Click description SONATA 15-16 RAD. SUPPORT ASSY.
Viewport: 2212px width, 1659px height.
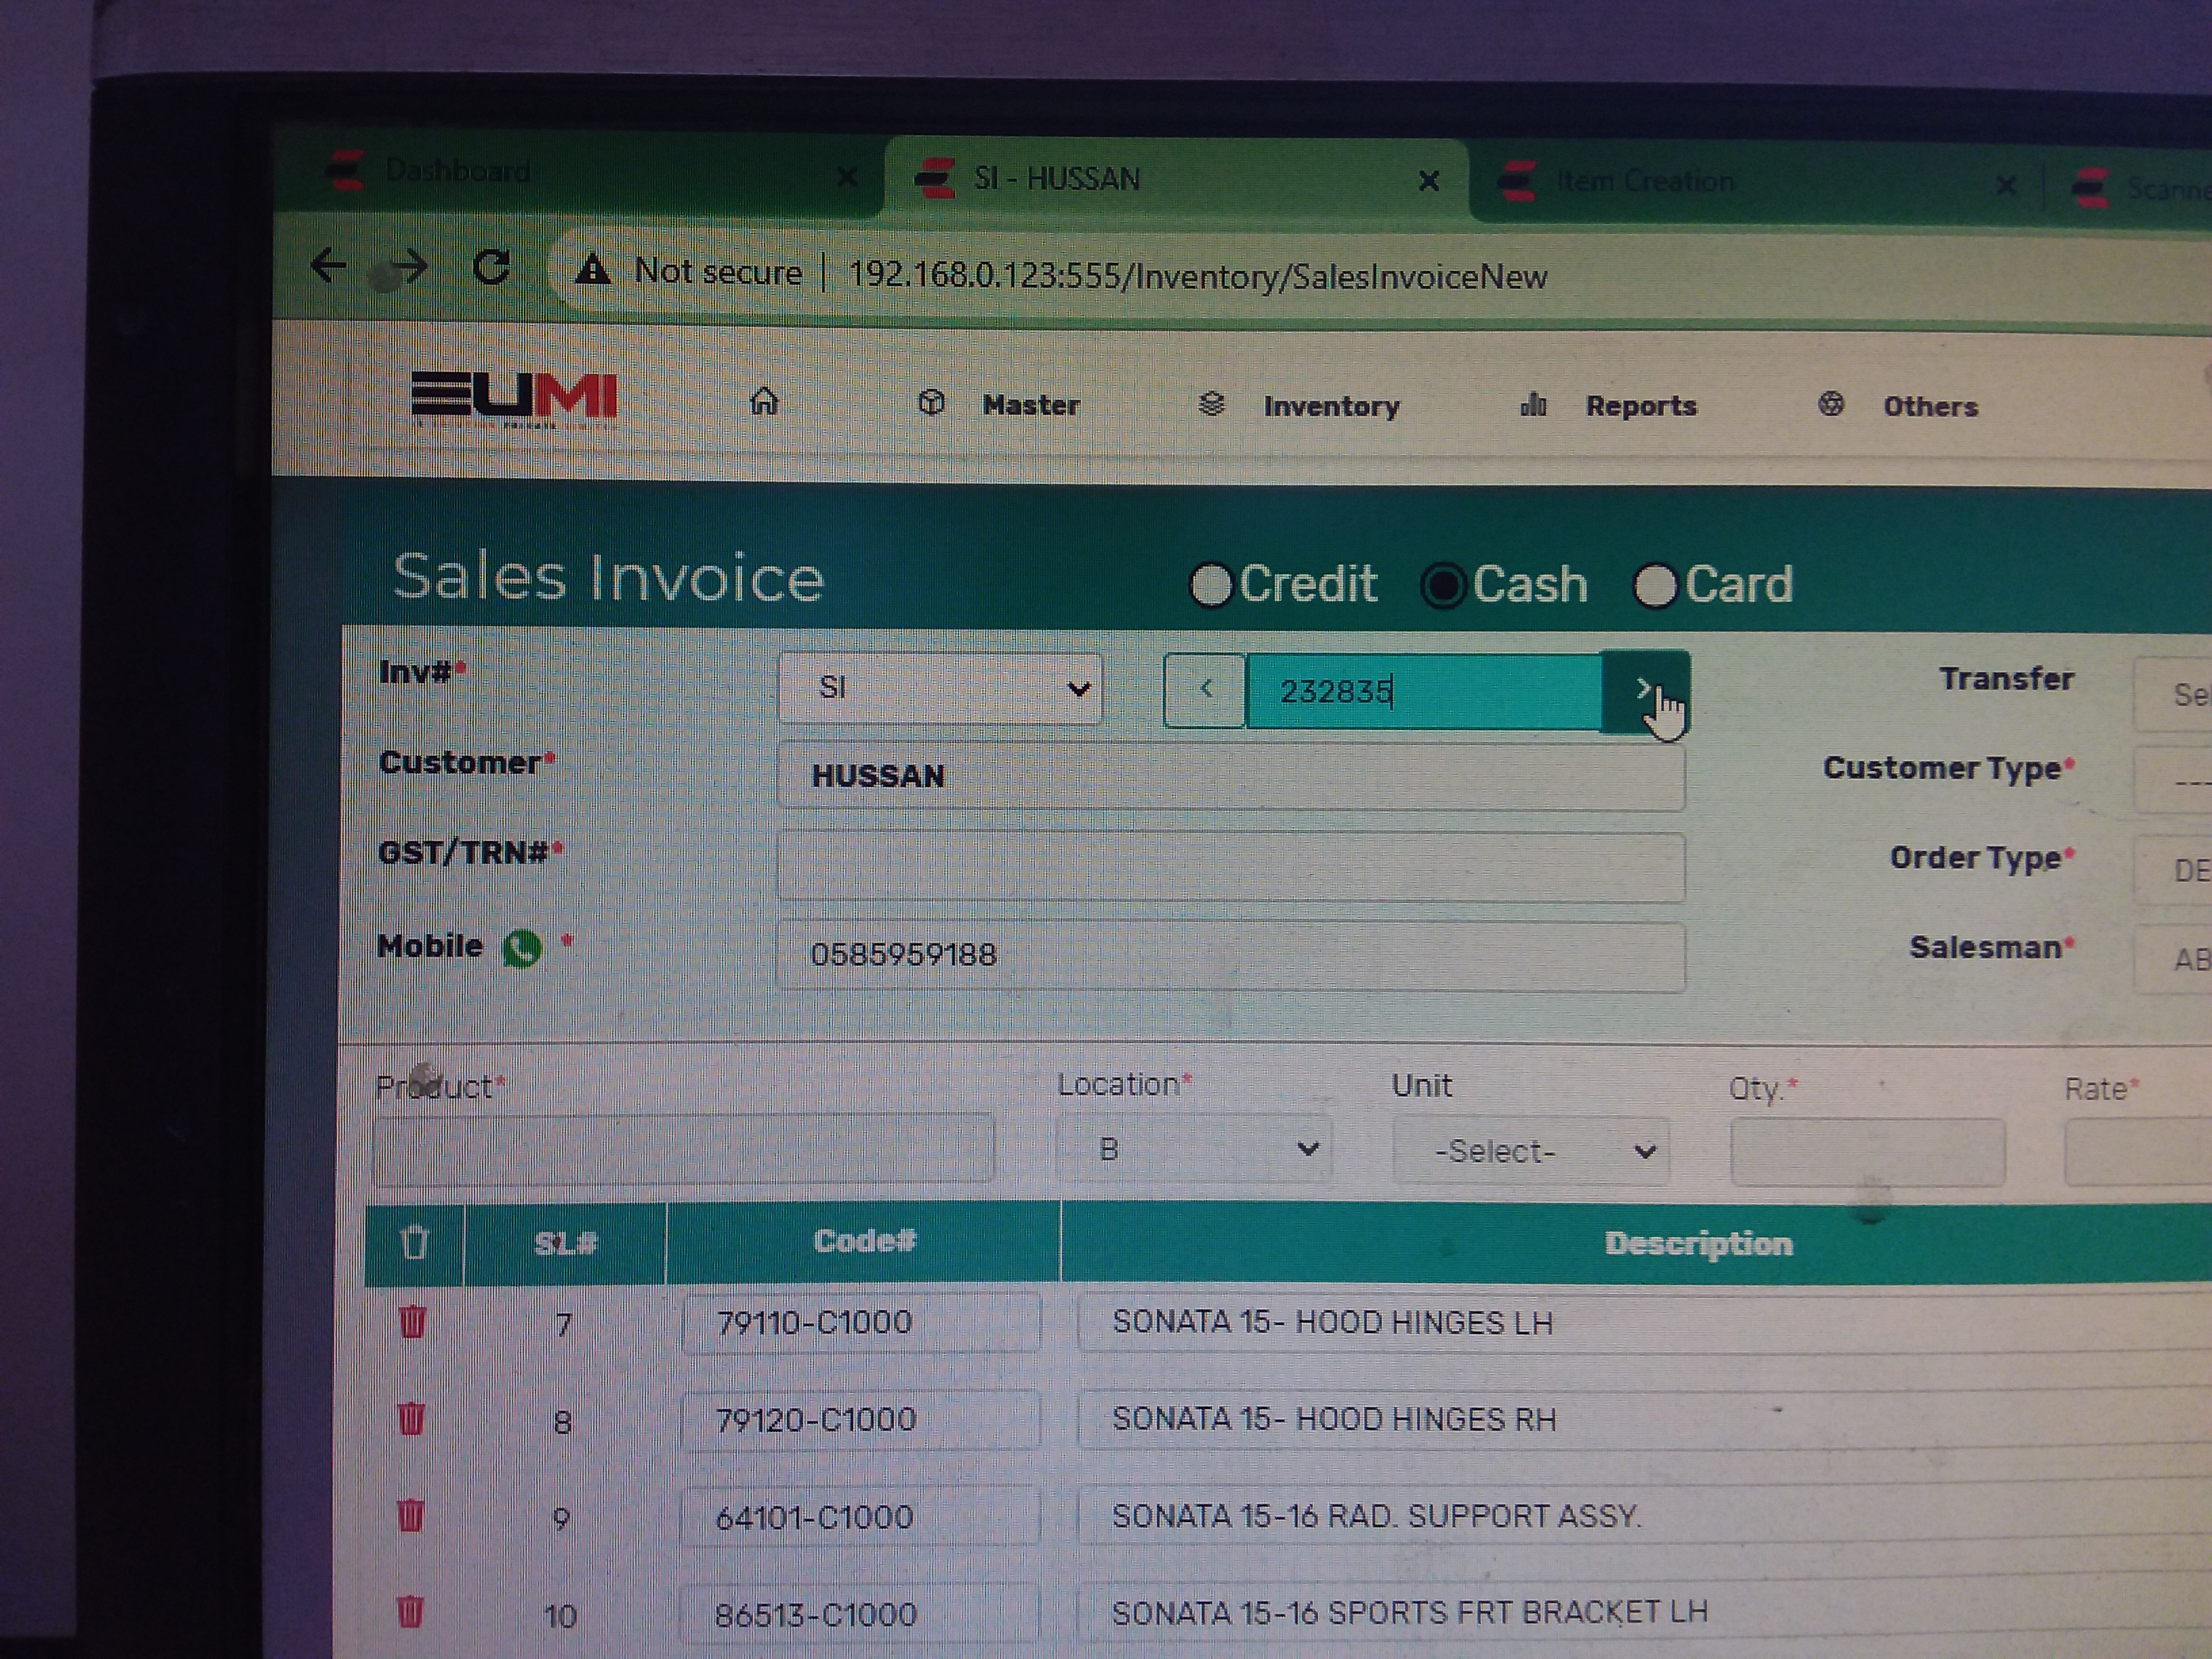[1376, 1516]
